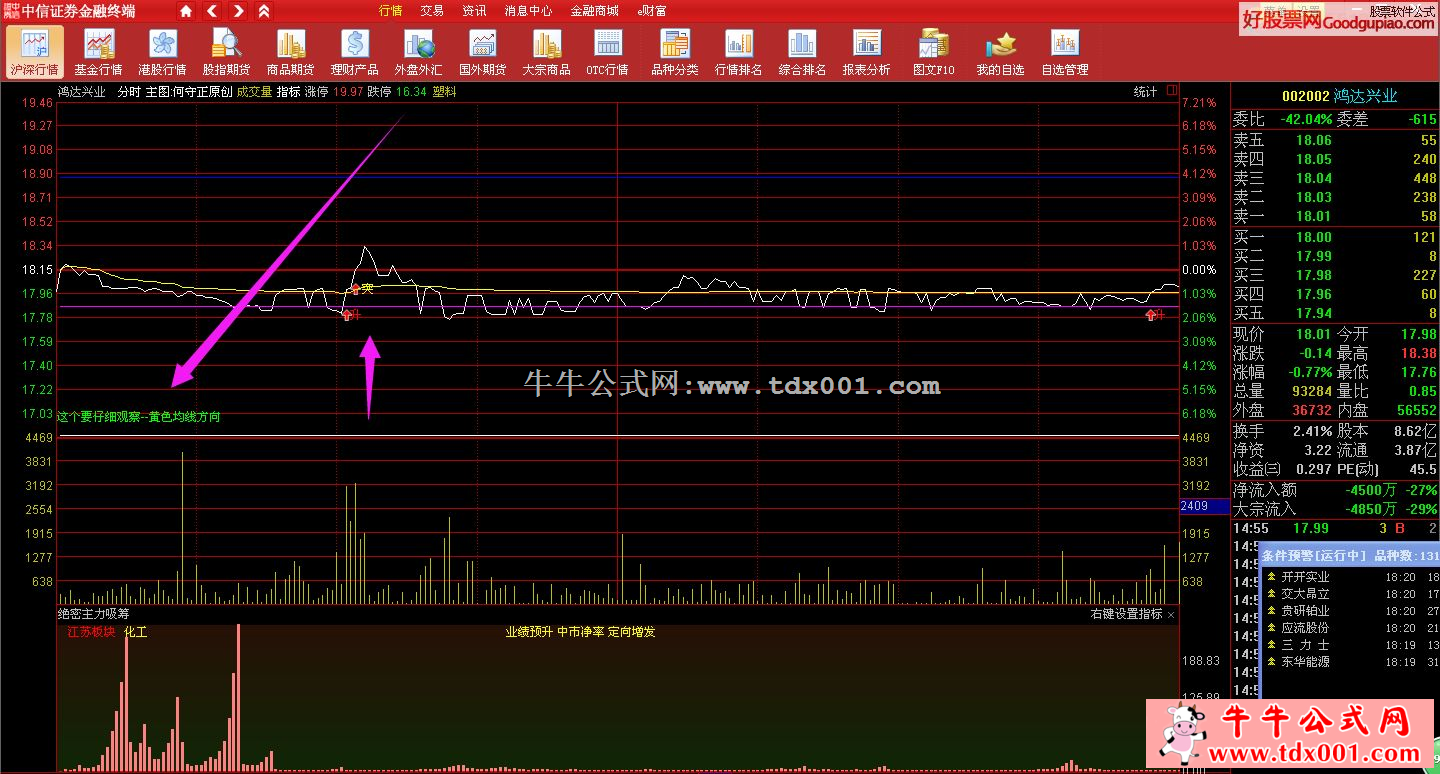Click the 换手 2.41% value
Image resolution: width=1440 pixels, height=774 pixels.
tap(1312, 431)
